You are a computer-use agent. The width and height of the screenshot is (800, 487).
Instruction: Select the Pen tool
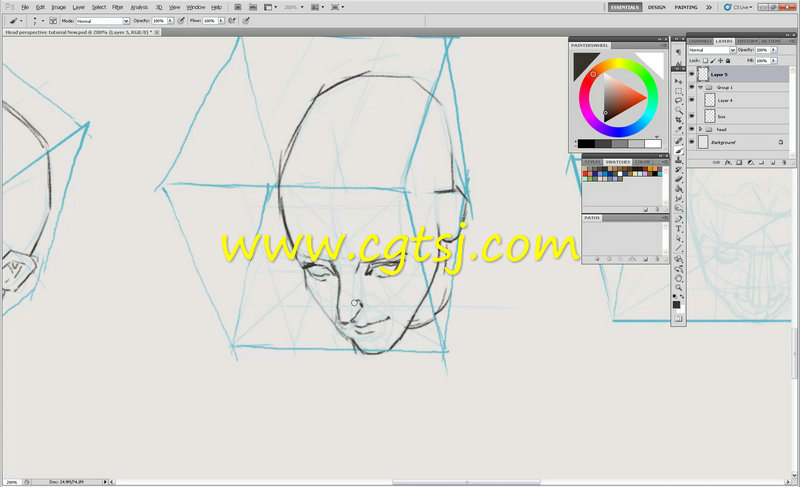click(x=678, y=219)
